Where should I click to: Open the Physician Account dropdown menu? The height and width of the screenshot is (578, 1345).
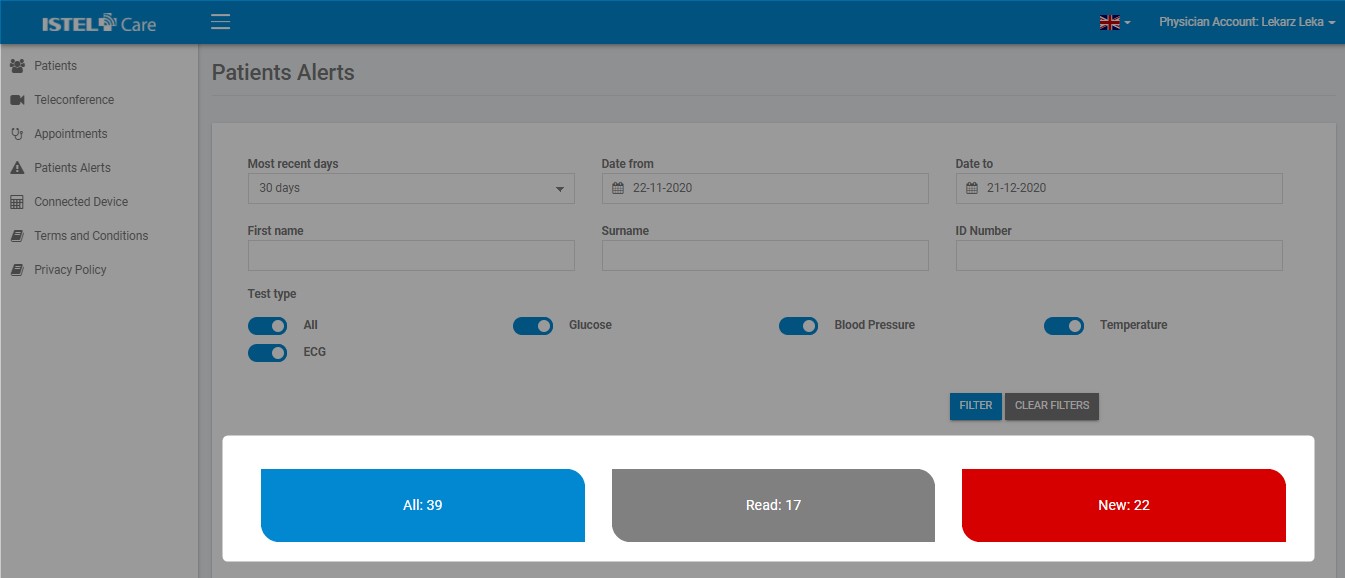(x=1247, y=22)
